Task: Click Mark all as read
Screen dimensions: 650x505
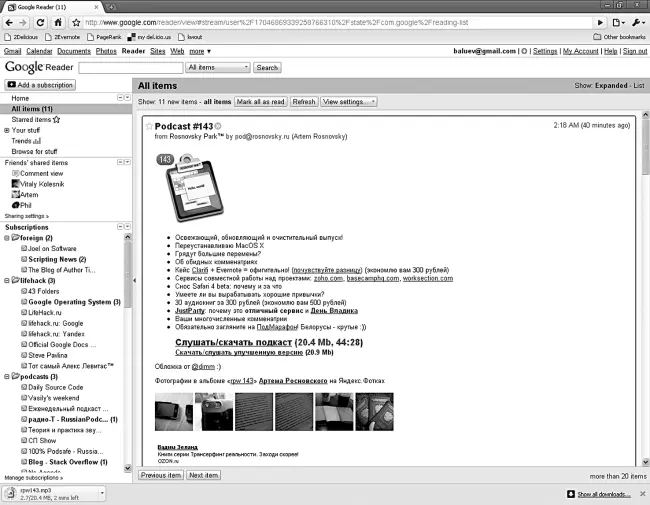Action: (261, 102)
